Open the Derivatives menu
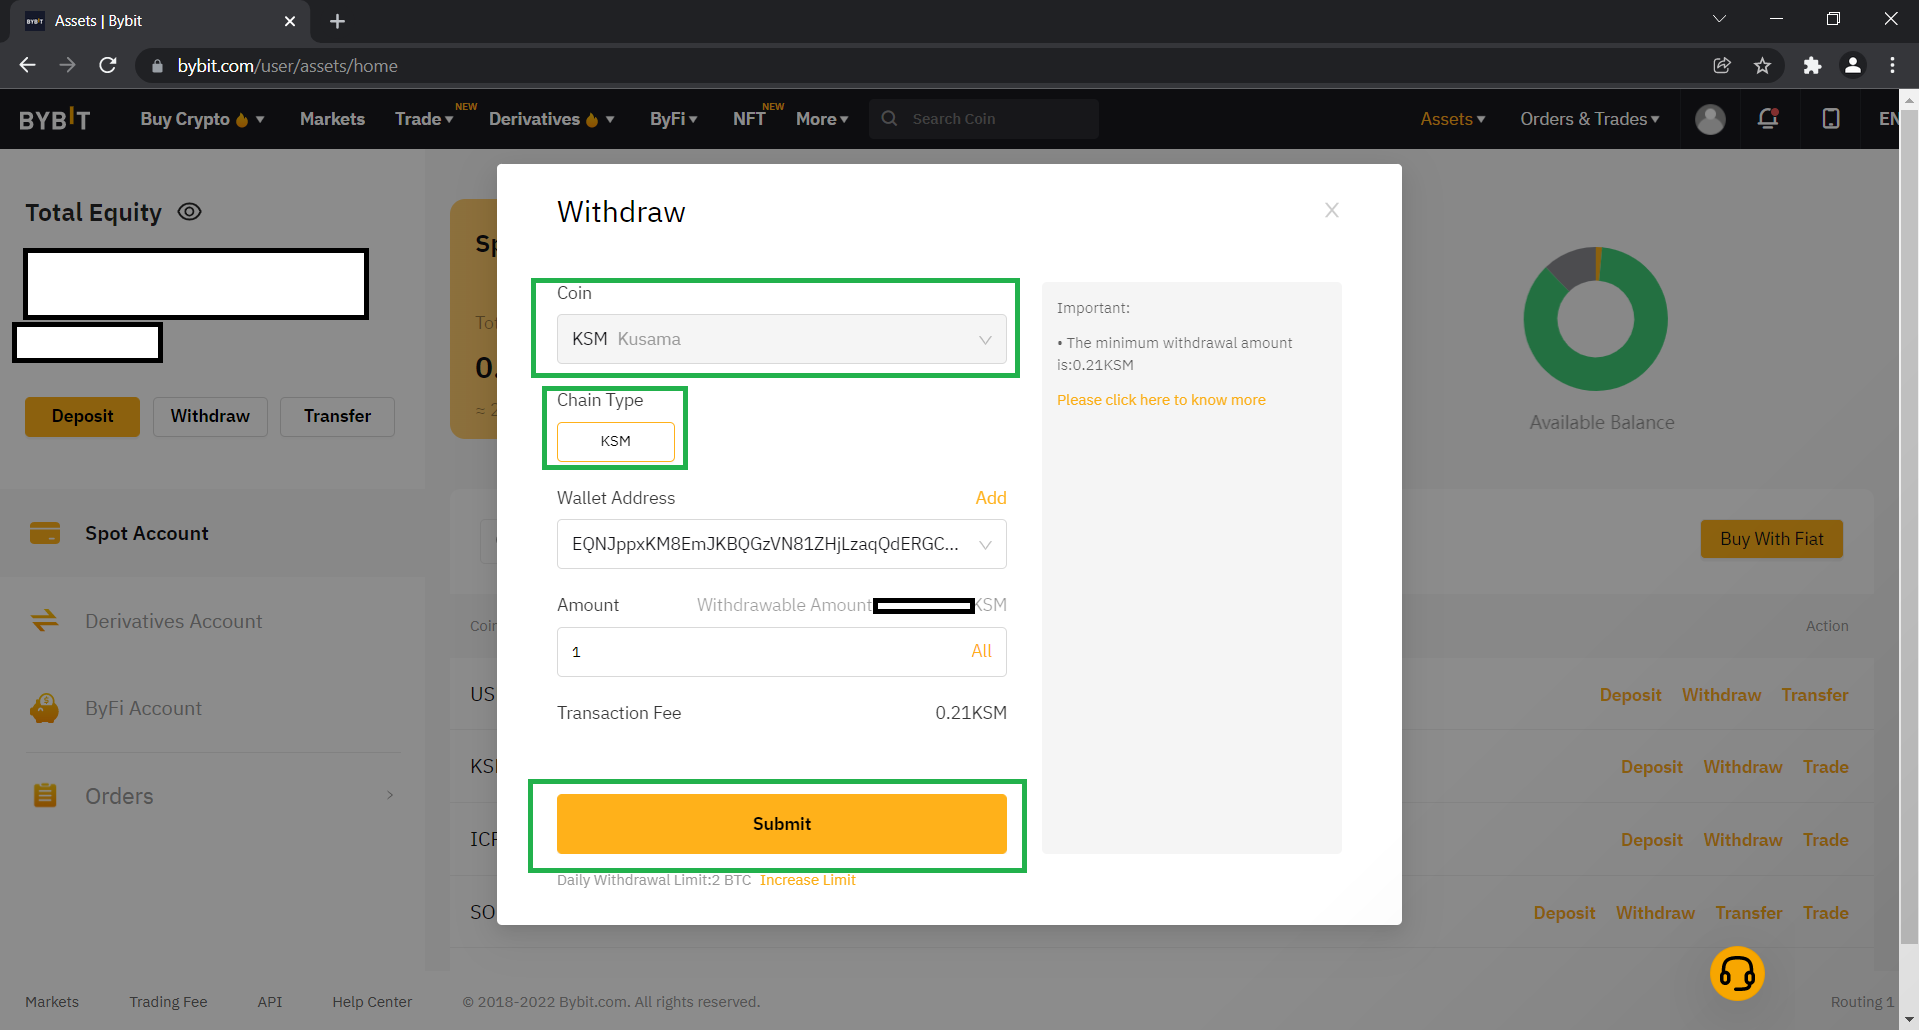The width and height of the screenshot is (1919, 1030). click(550, 119)
